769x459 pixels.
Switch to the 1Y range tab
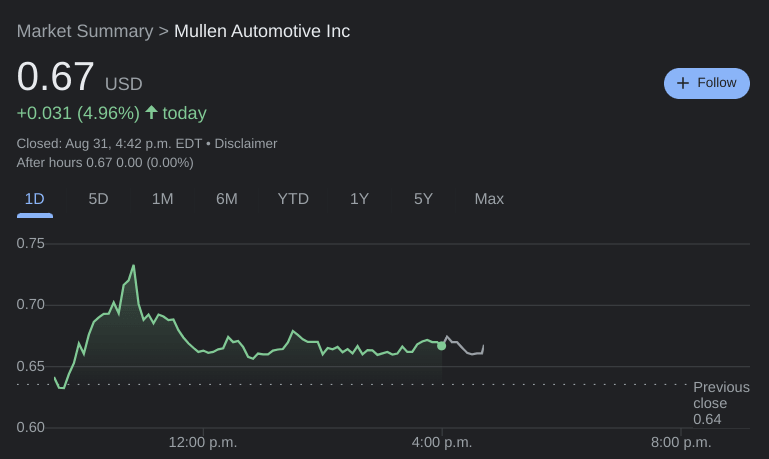tap(359, 199)
